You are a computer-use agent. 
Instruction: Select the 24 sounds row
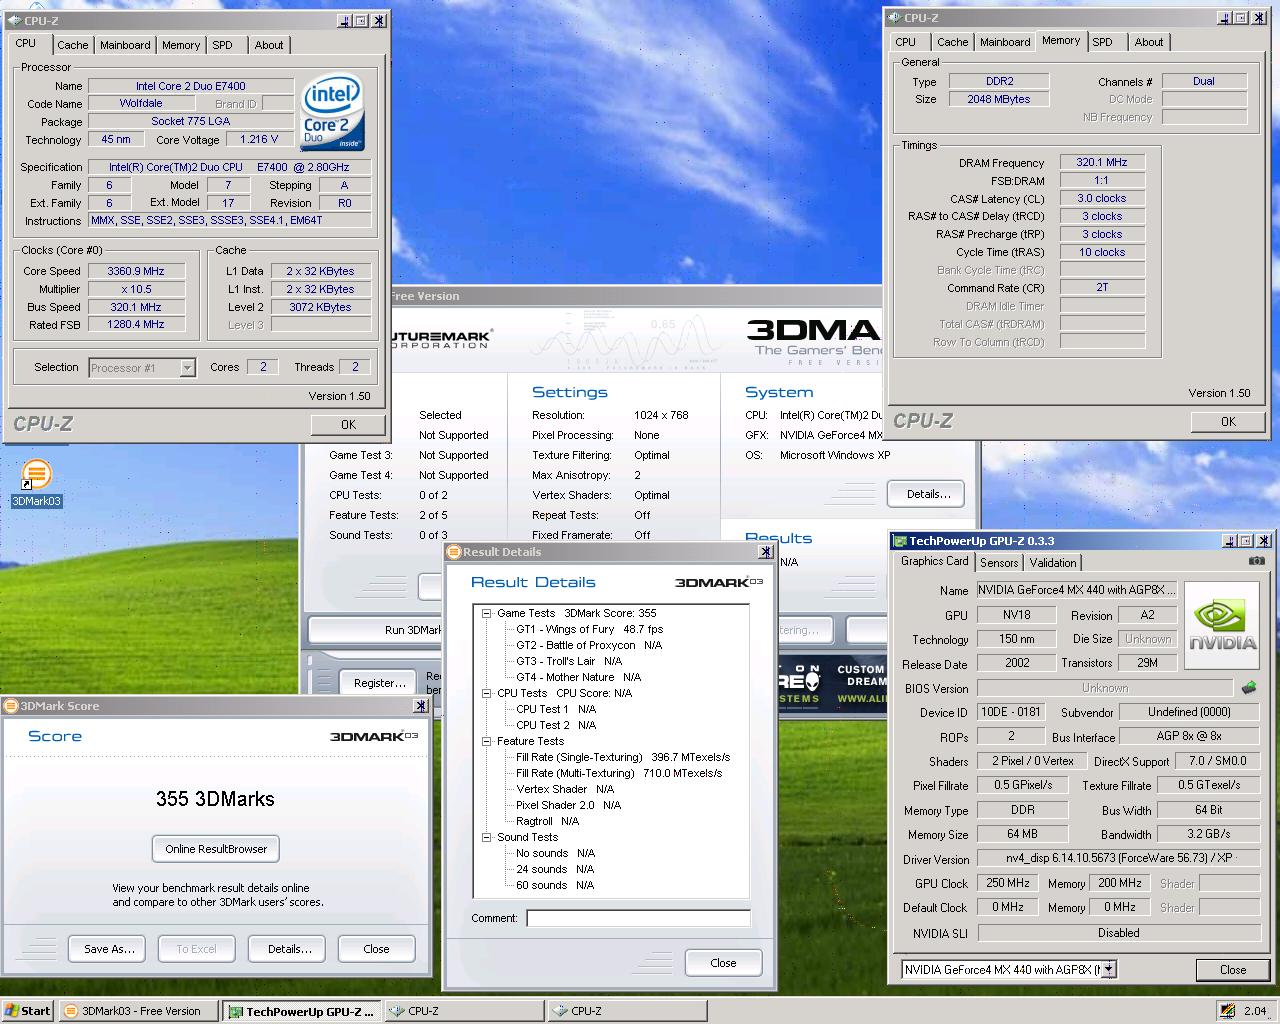coord(555,869)
